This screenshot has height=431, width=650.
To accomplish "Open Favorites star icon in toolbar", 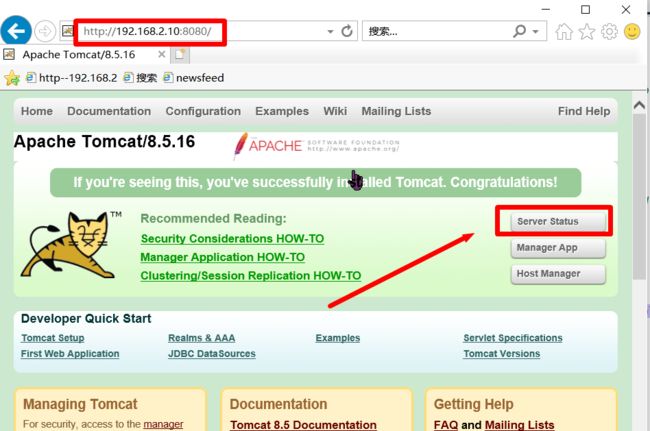I will 587,31.
